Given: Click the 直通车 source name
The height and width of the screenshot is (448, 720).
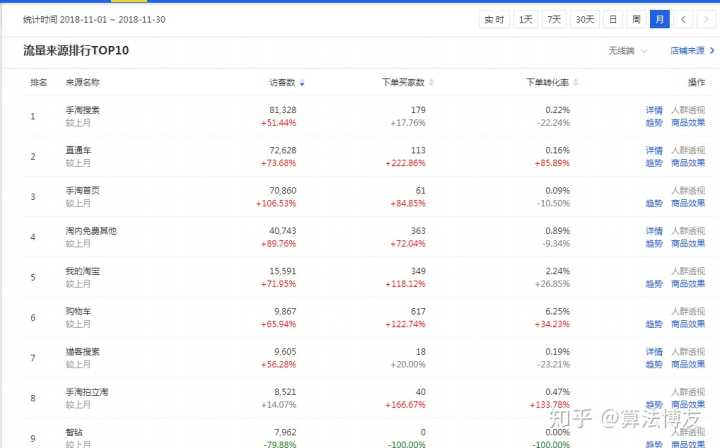Looking at the screenshot, I should 79,151.
